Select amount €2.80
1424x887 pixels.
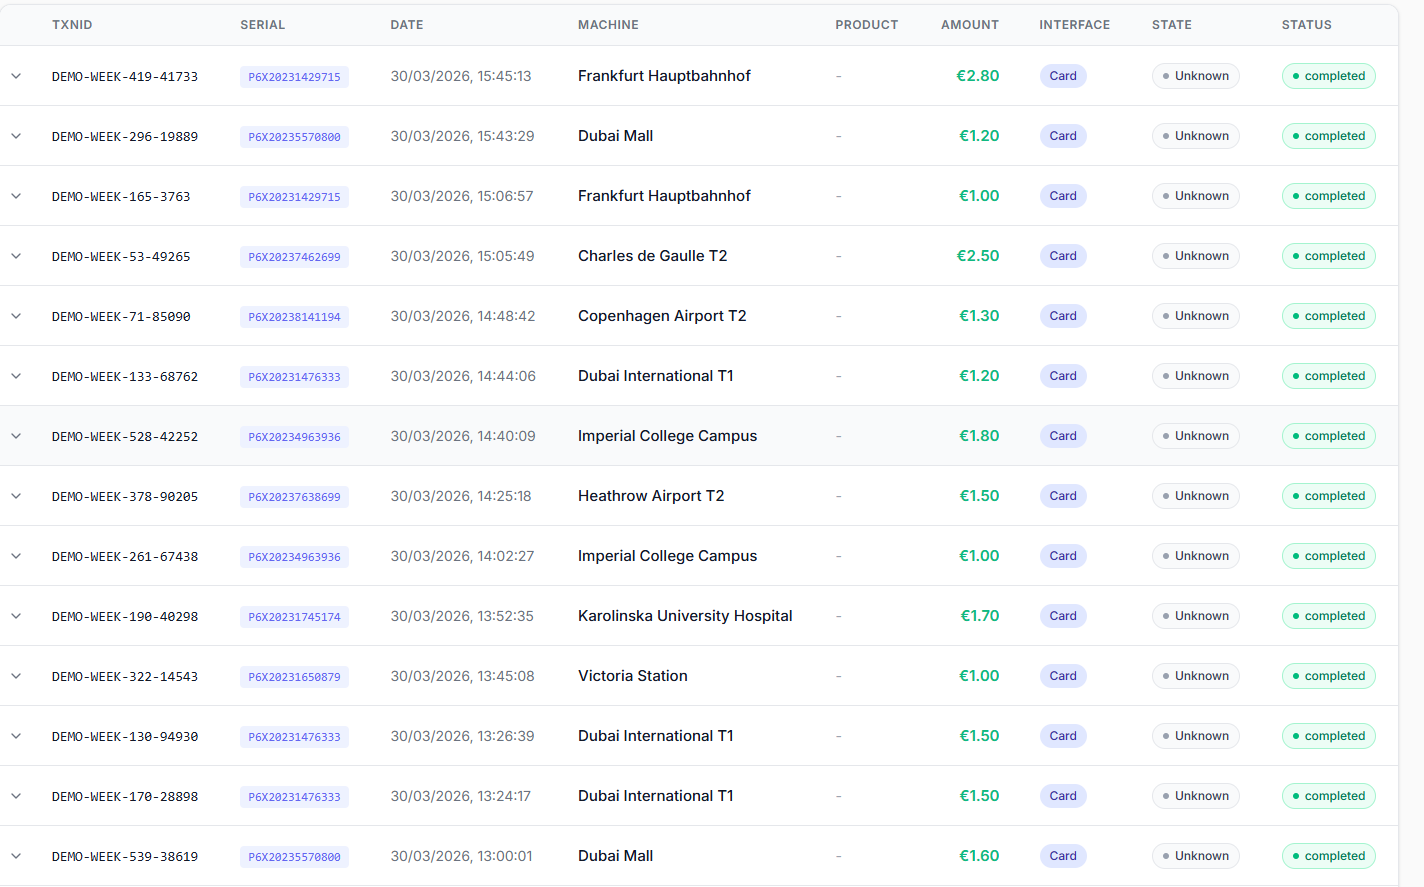point(978,76)
